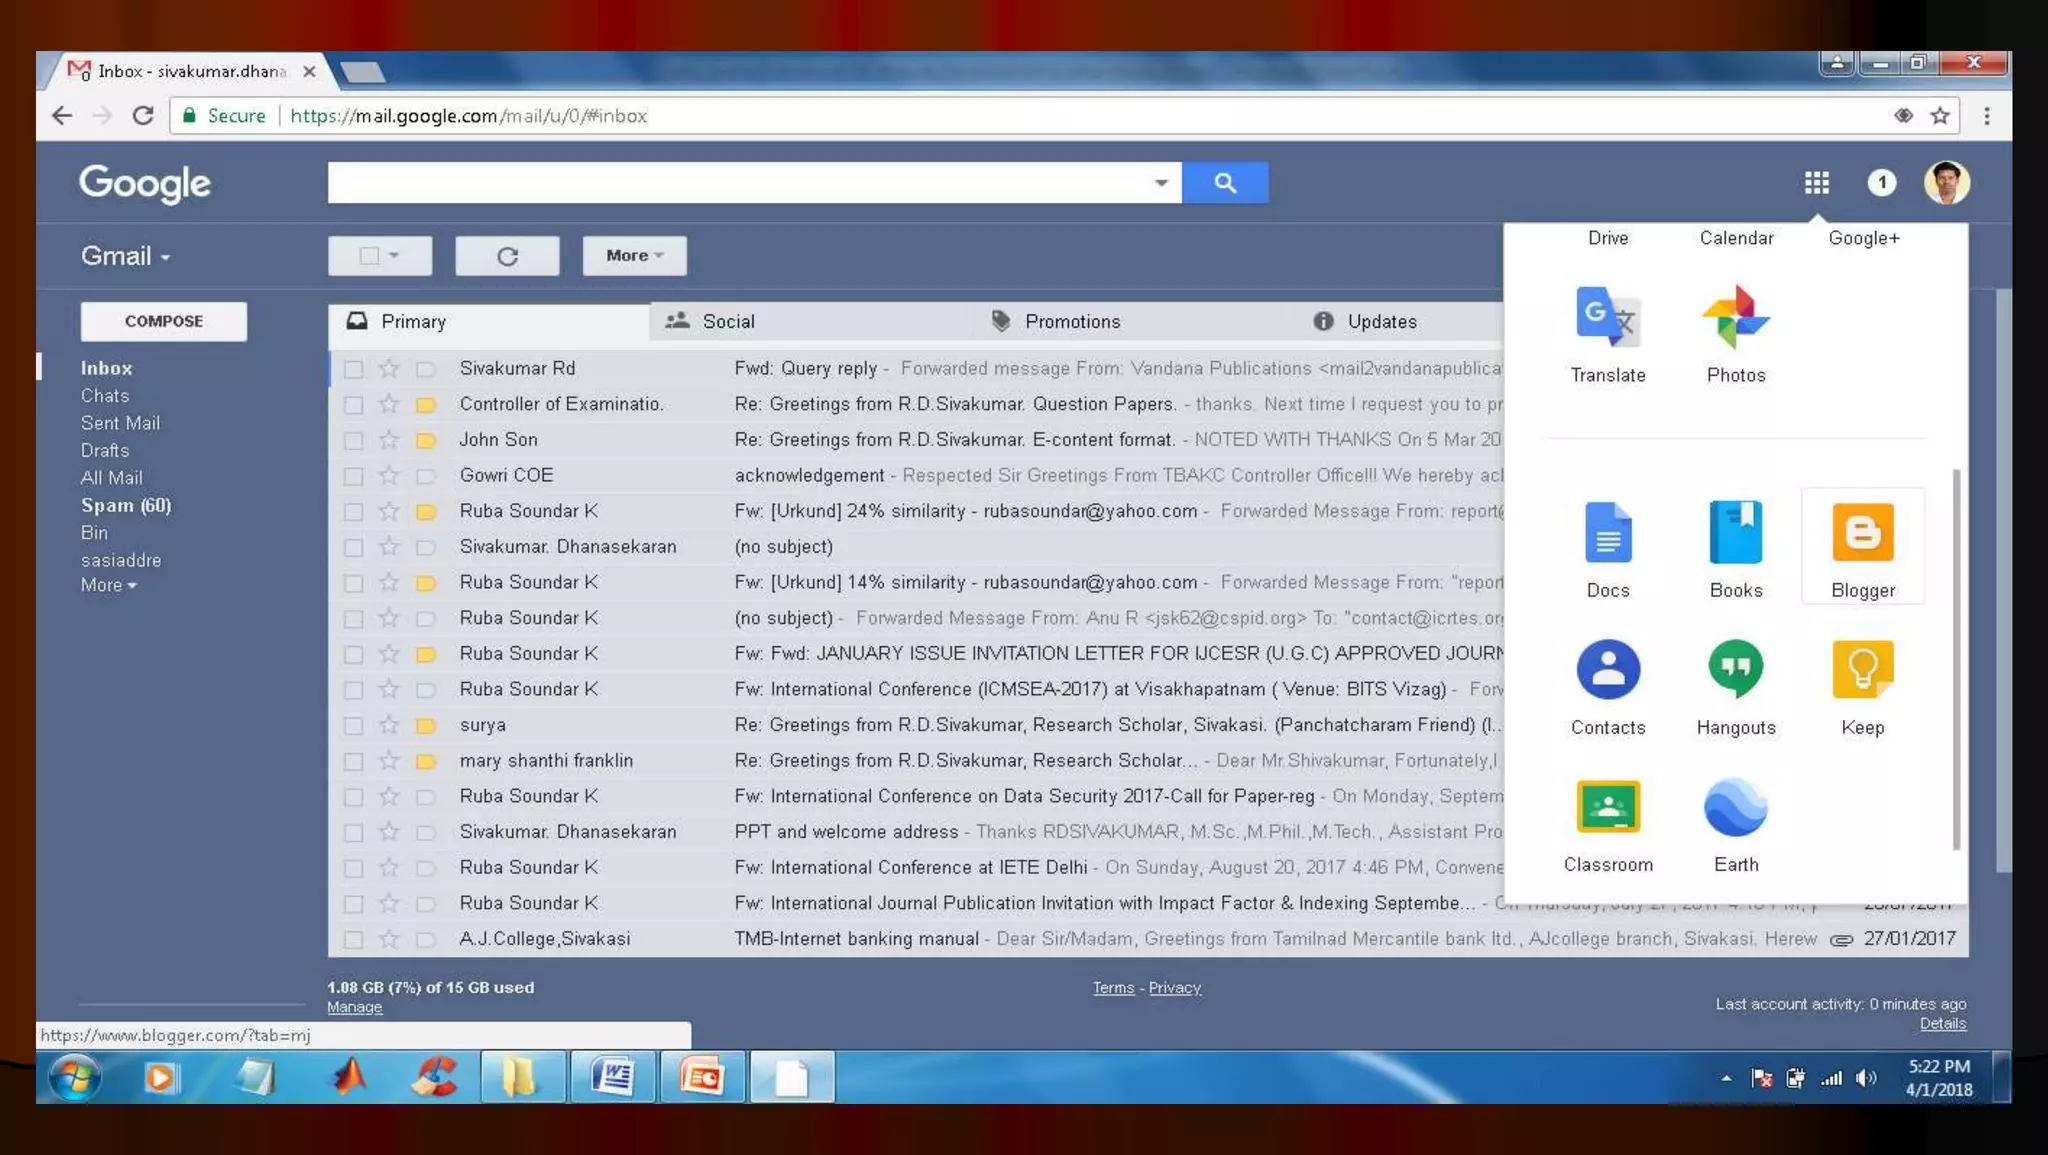
Task: Tick the checkbox for Sivakumar Rd email
Action: [x=353, y=369]
